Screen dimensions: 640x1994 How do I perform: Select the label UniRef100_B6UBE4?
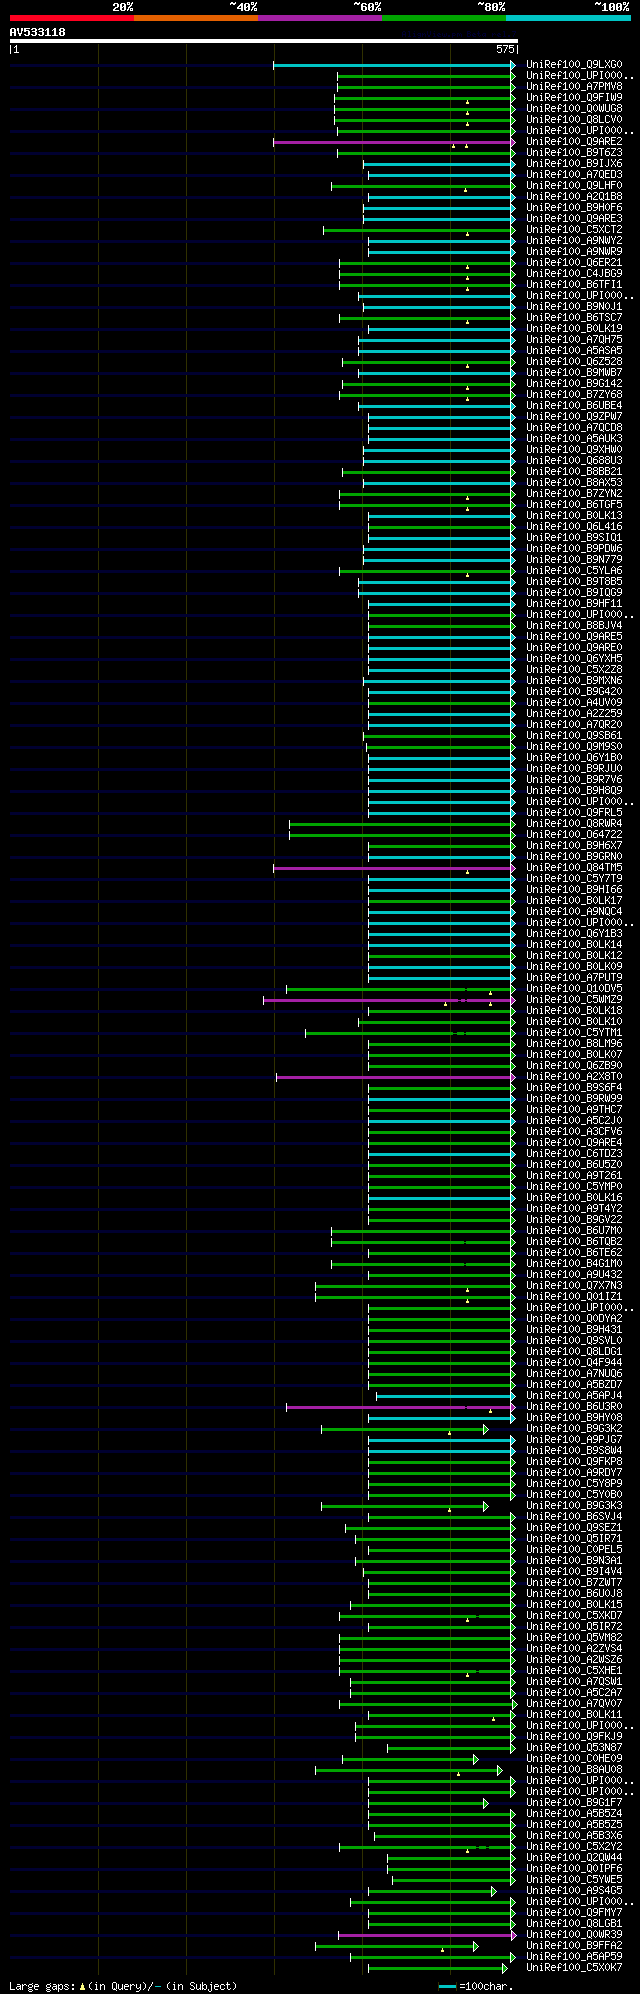[x=574, y=406]
